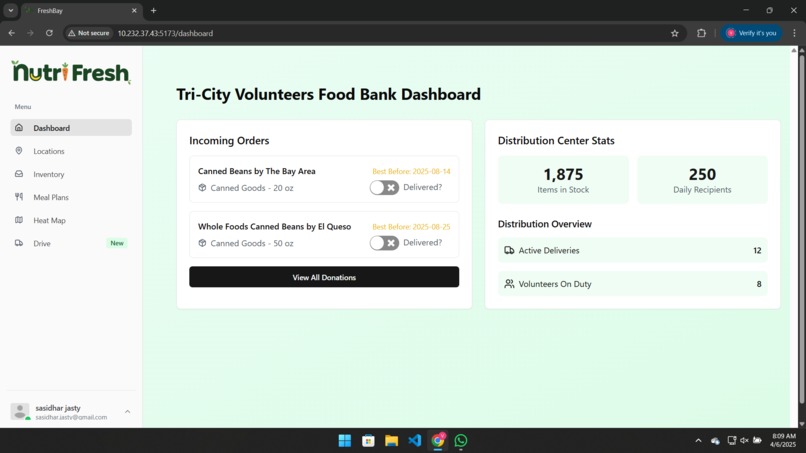This screenshot has height=453, width=806.
Task: Click Verify it's you profile button
Action: 752,33
